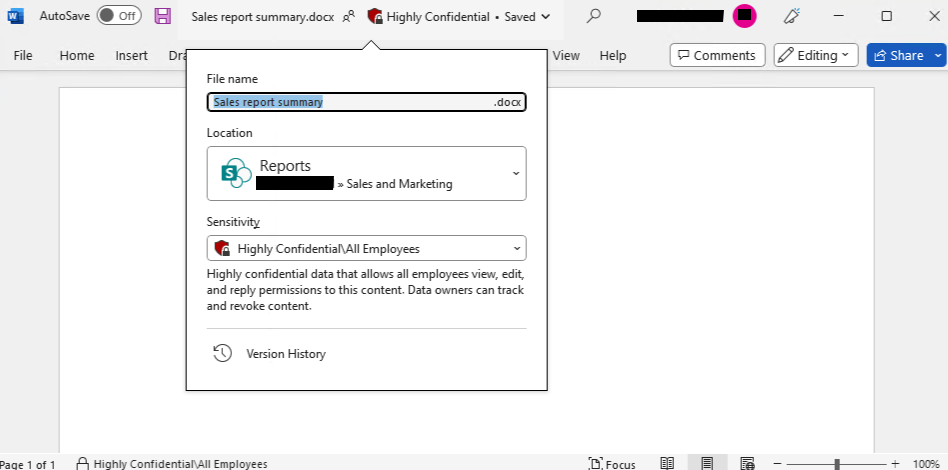Image resolution: width=948 pixels, height=470 pixels.
Task: Select Print Layout view in status bar
Action: point(707,463)
